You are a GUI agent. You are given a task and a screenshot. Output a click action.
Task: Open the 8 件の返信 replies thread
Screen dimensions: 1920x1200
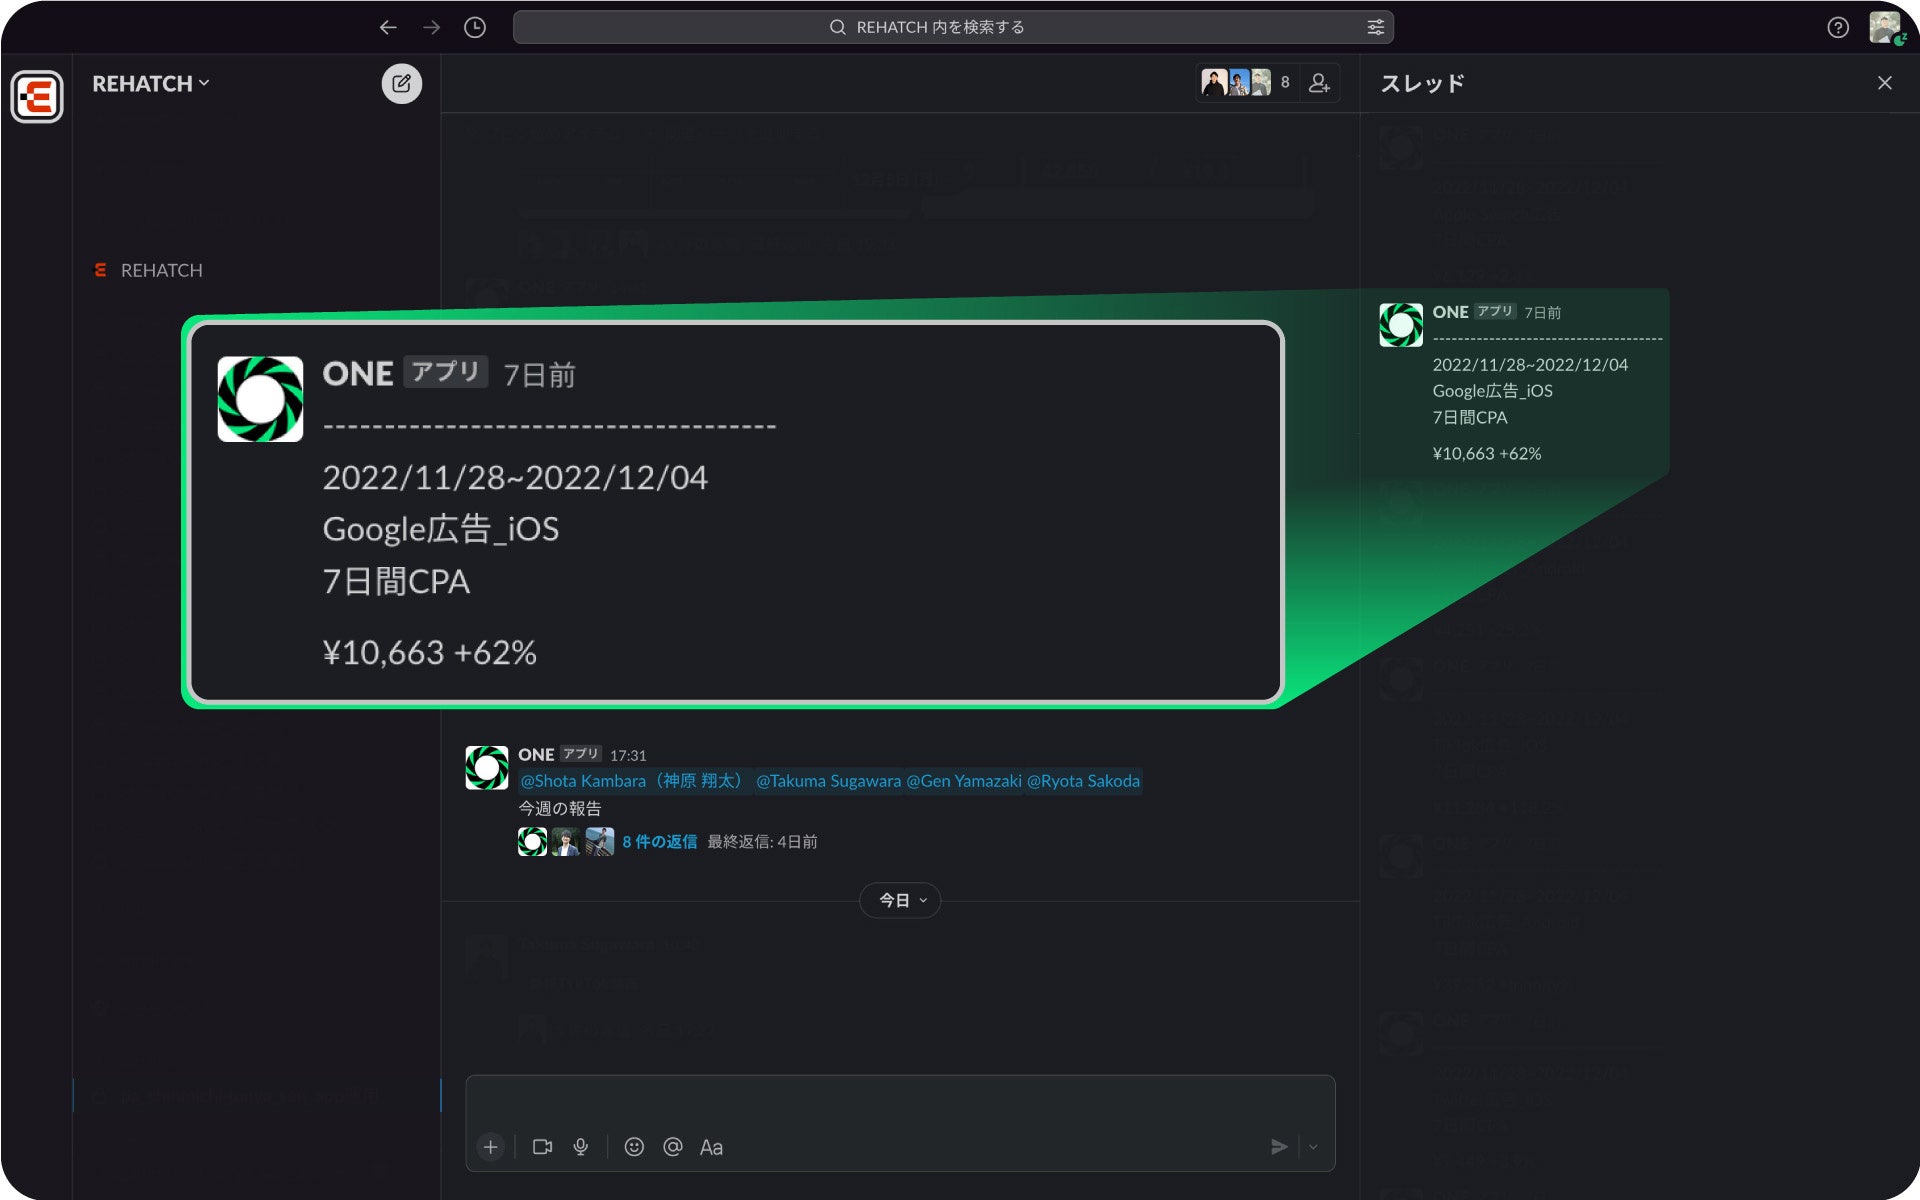coord(660,842)
